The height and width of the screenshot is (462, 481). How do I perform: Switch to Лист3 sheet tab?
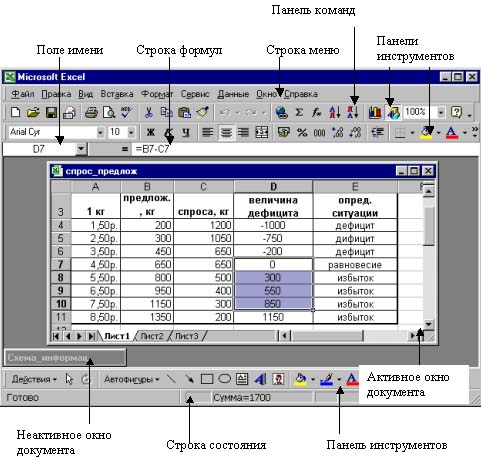(x=187, y=336)
